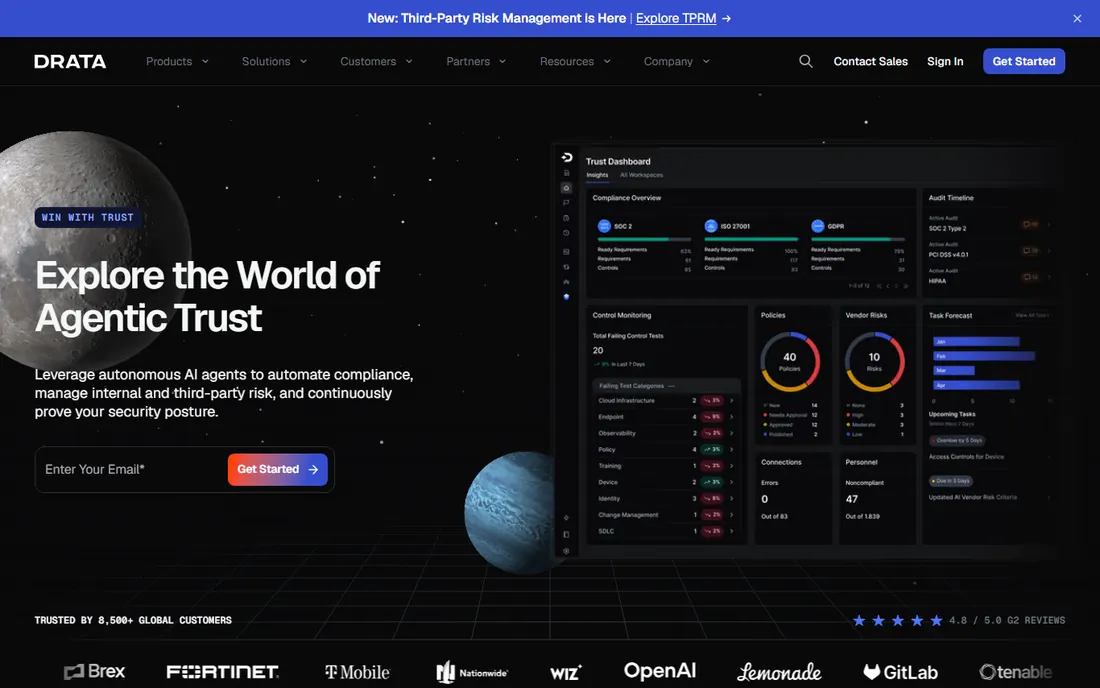Click the orange Get Started email button
The height and width of the screenshot is (688, 1100).
point(277,469)
